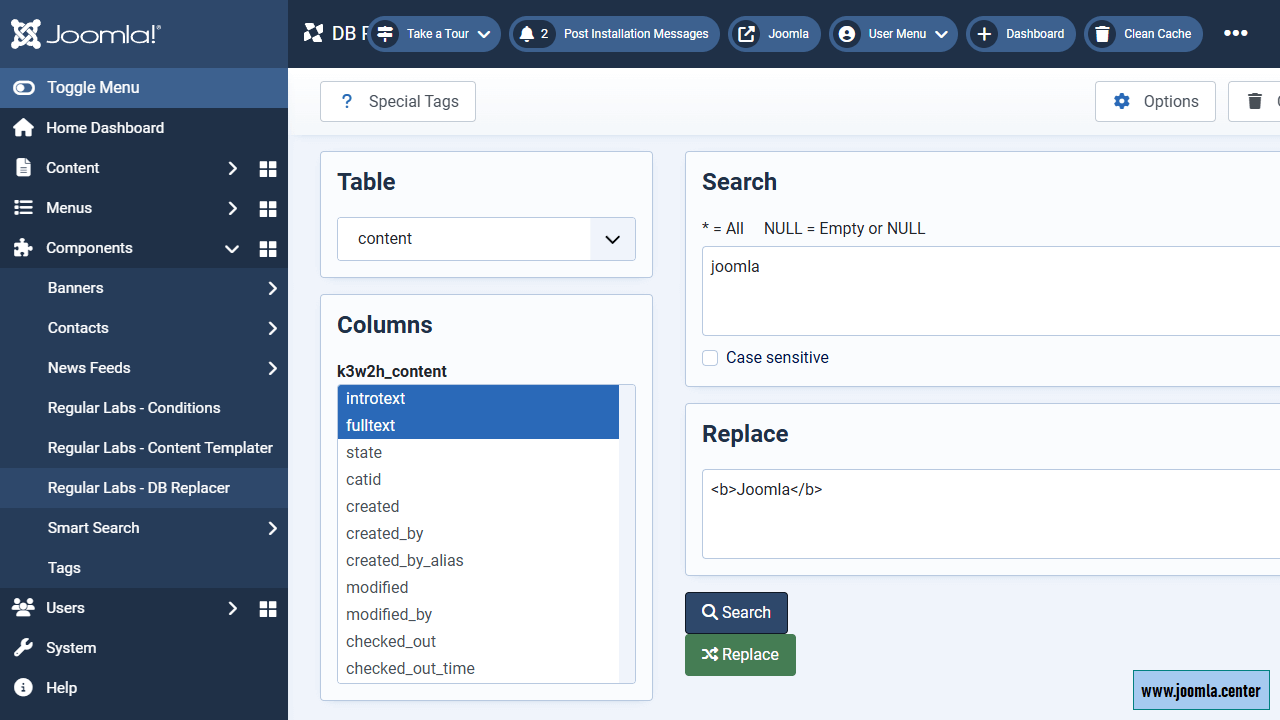Select the created_by_alias column
The image size is (1280, 720).
click(x=478, y=560)
